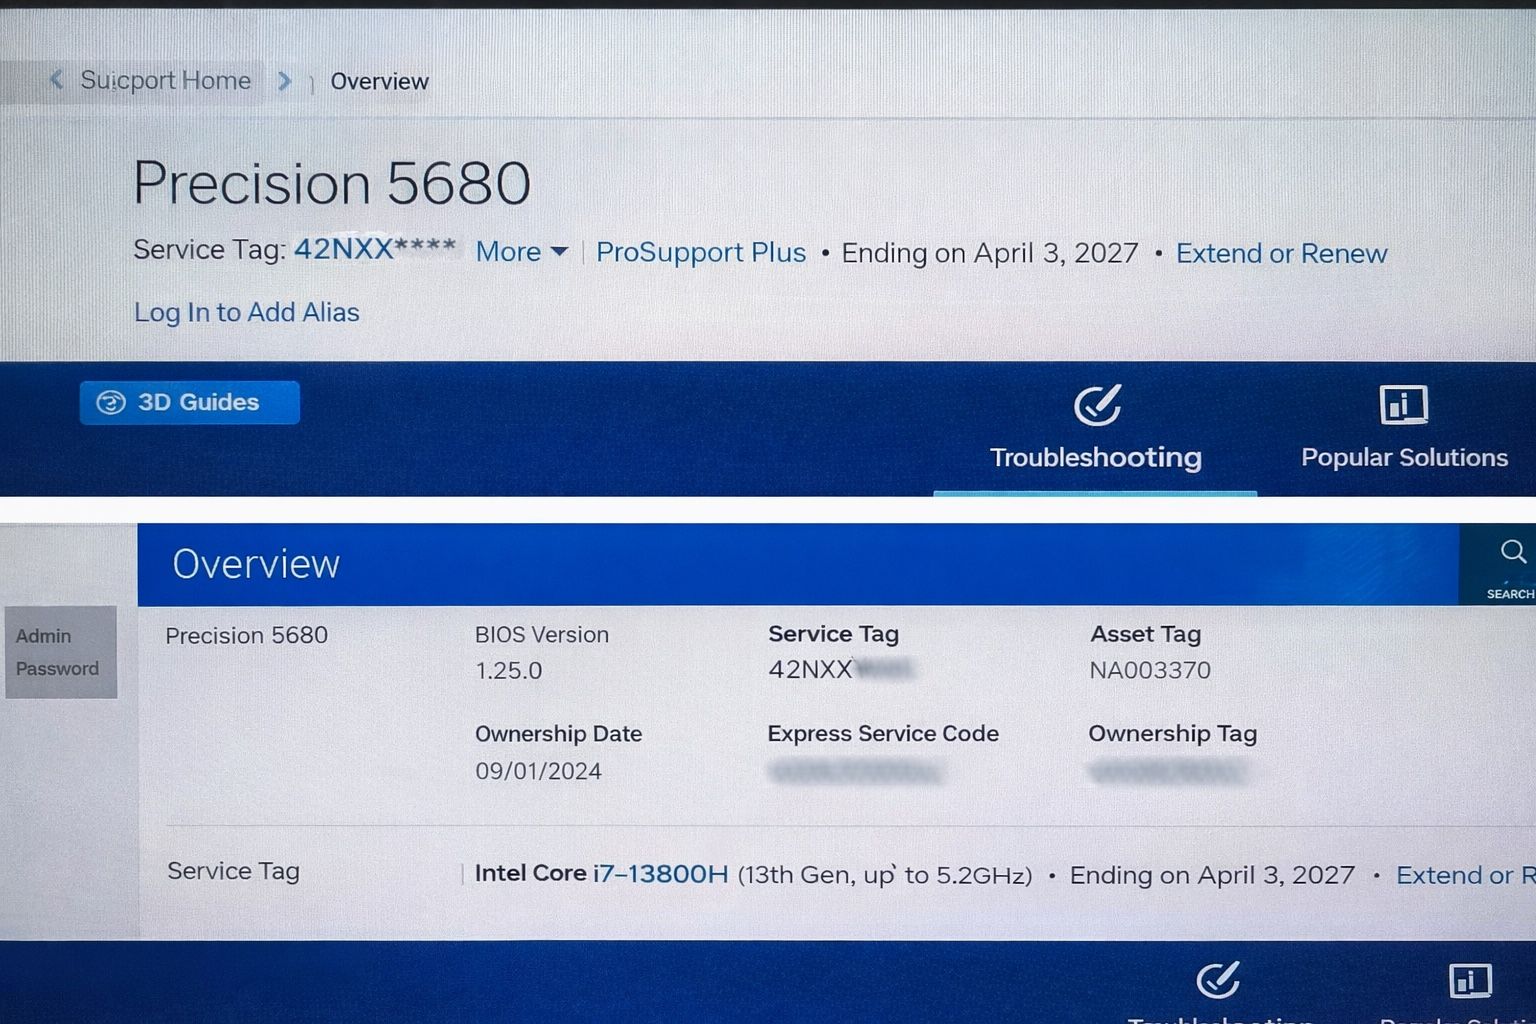This screenshot has width=1536, height=1024.
Task: Open the 42NXX**** service tag link
Action: pyautogui.click(x=374, y=249)
